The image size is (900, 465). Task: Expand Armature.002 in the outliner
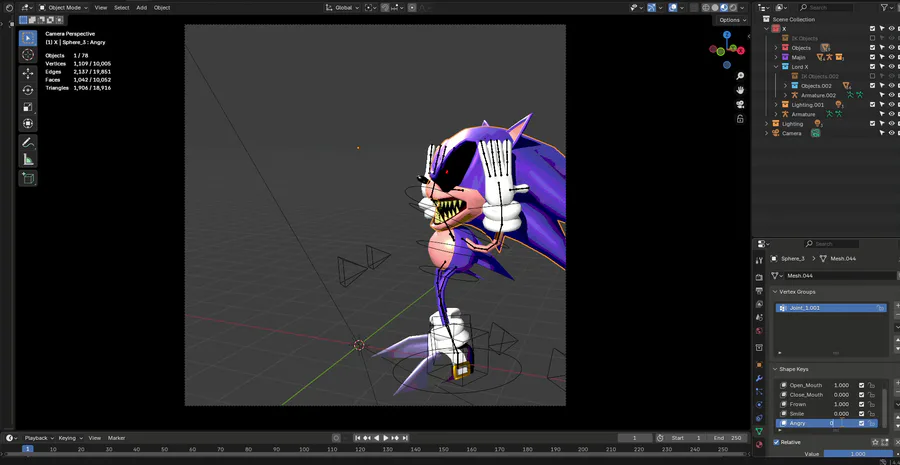tap(785, 95)
